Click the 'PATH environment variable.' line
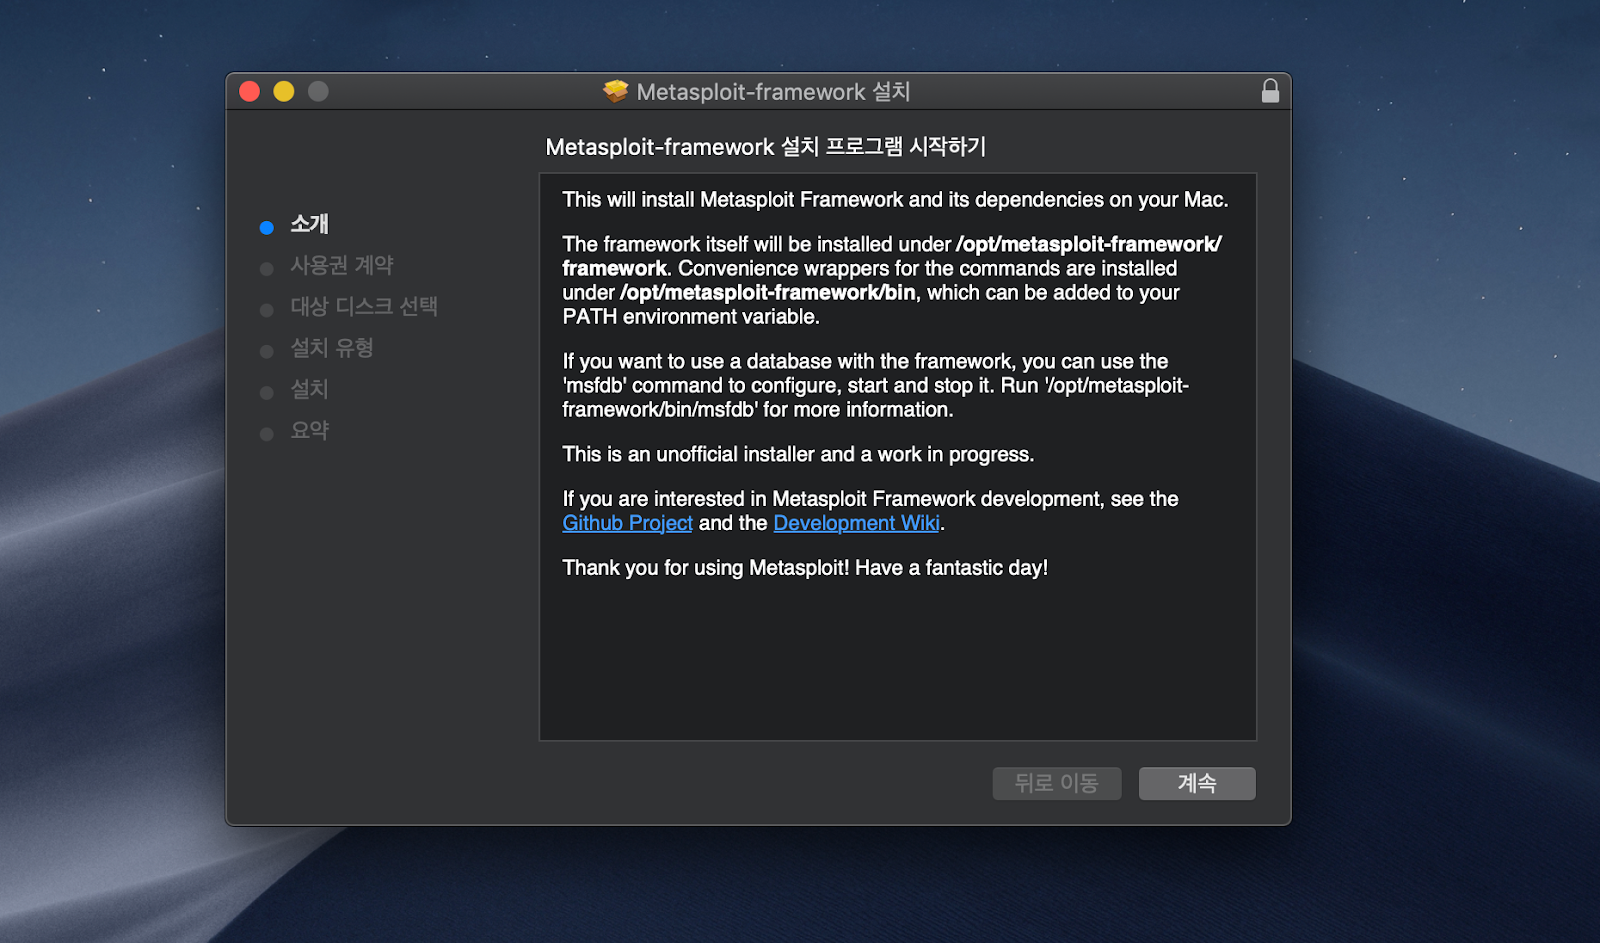 pos(691,317)
